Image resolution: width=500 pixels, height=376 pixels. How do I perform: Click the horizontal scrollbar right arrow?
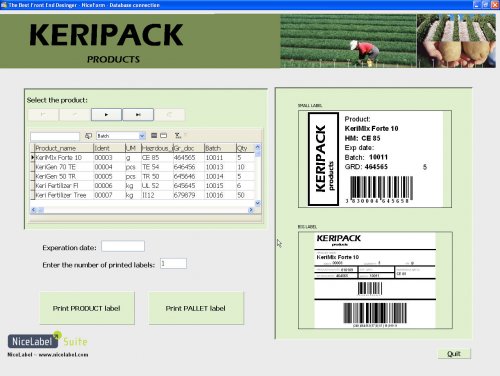point(251,210)
